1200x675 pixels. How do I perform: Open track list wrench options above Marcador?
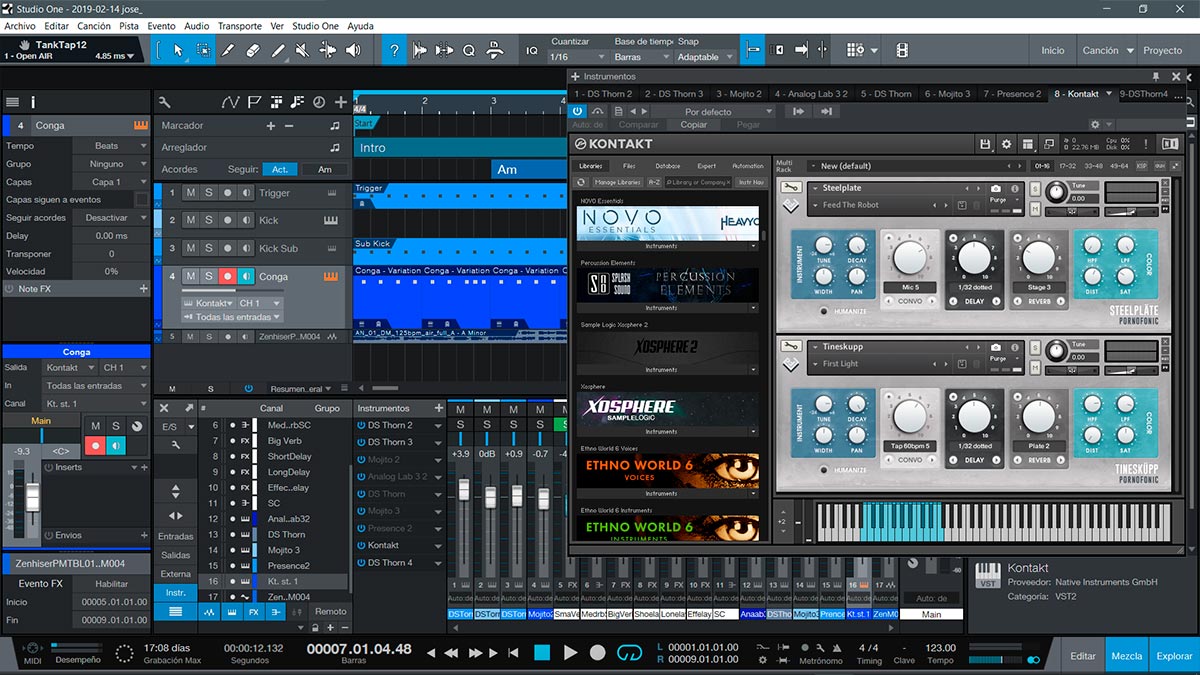point(165,101)
